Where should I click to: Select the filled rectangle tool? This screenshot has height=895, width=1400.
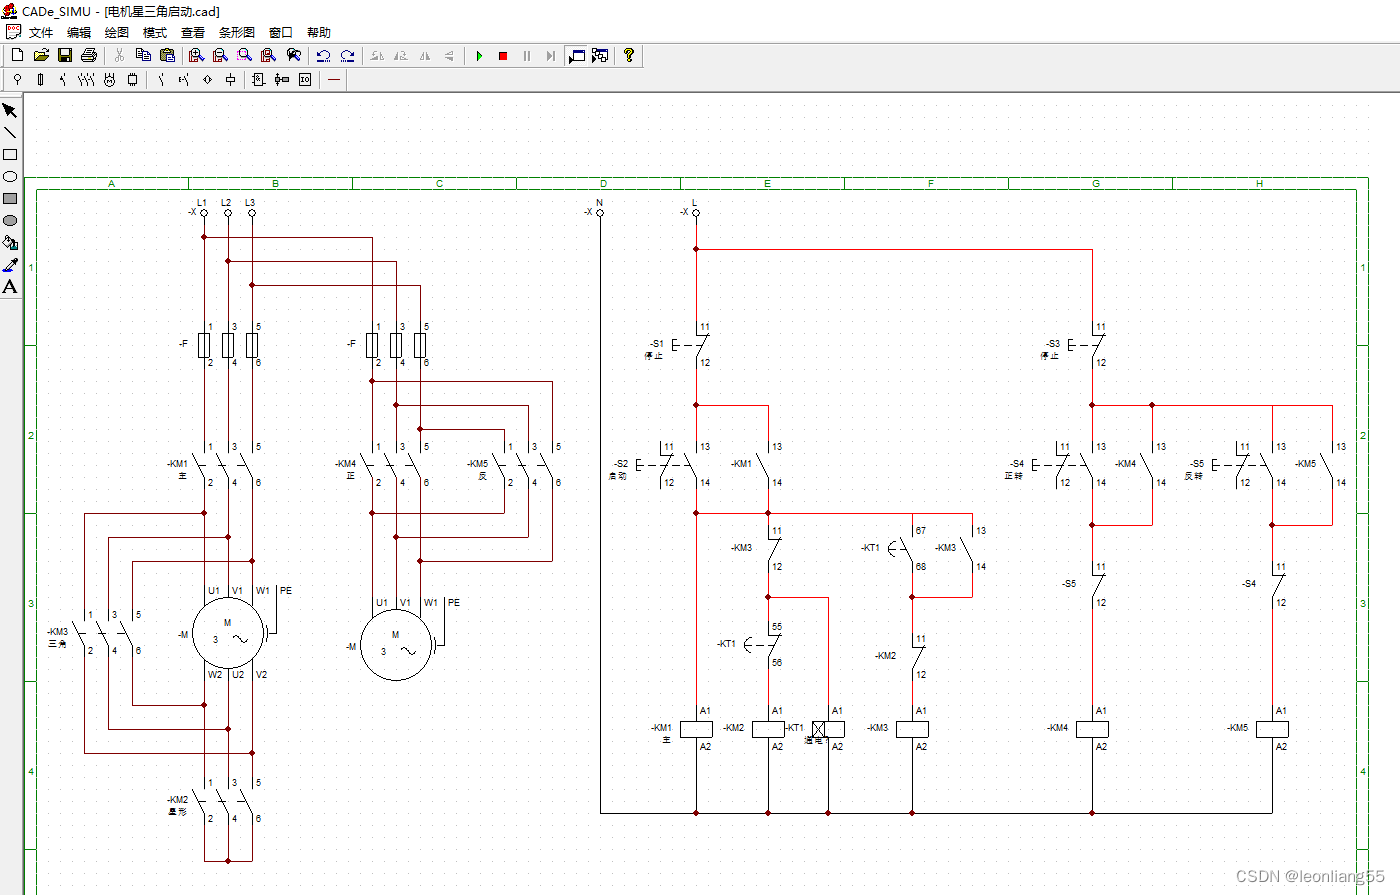(10, 198)
